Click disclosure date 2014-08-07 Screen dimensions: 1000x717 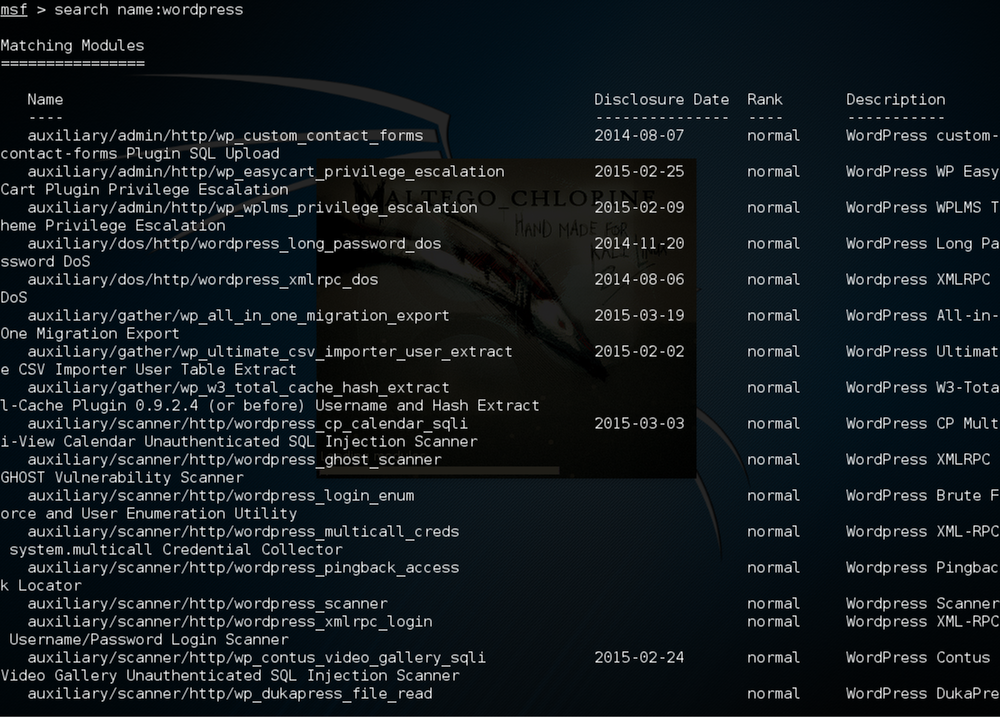point(639,136)
